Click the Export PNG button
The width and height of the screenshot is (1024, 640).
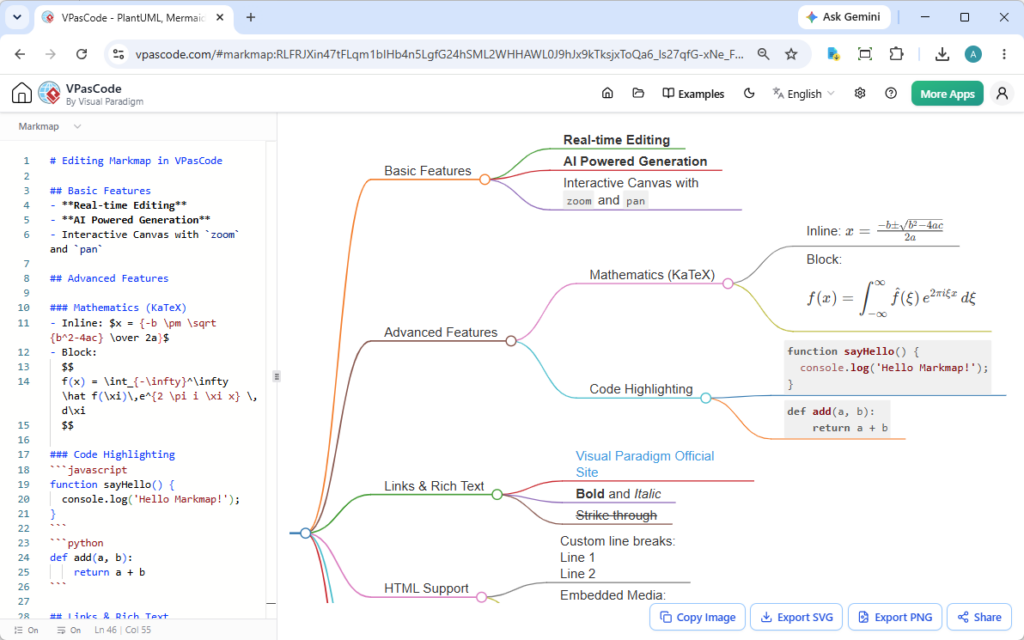pos(895,617)
